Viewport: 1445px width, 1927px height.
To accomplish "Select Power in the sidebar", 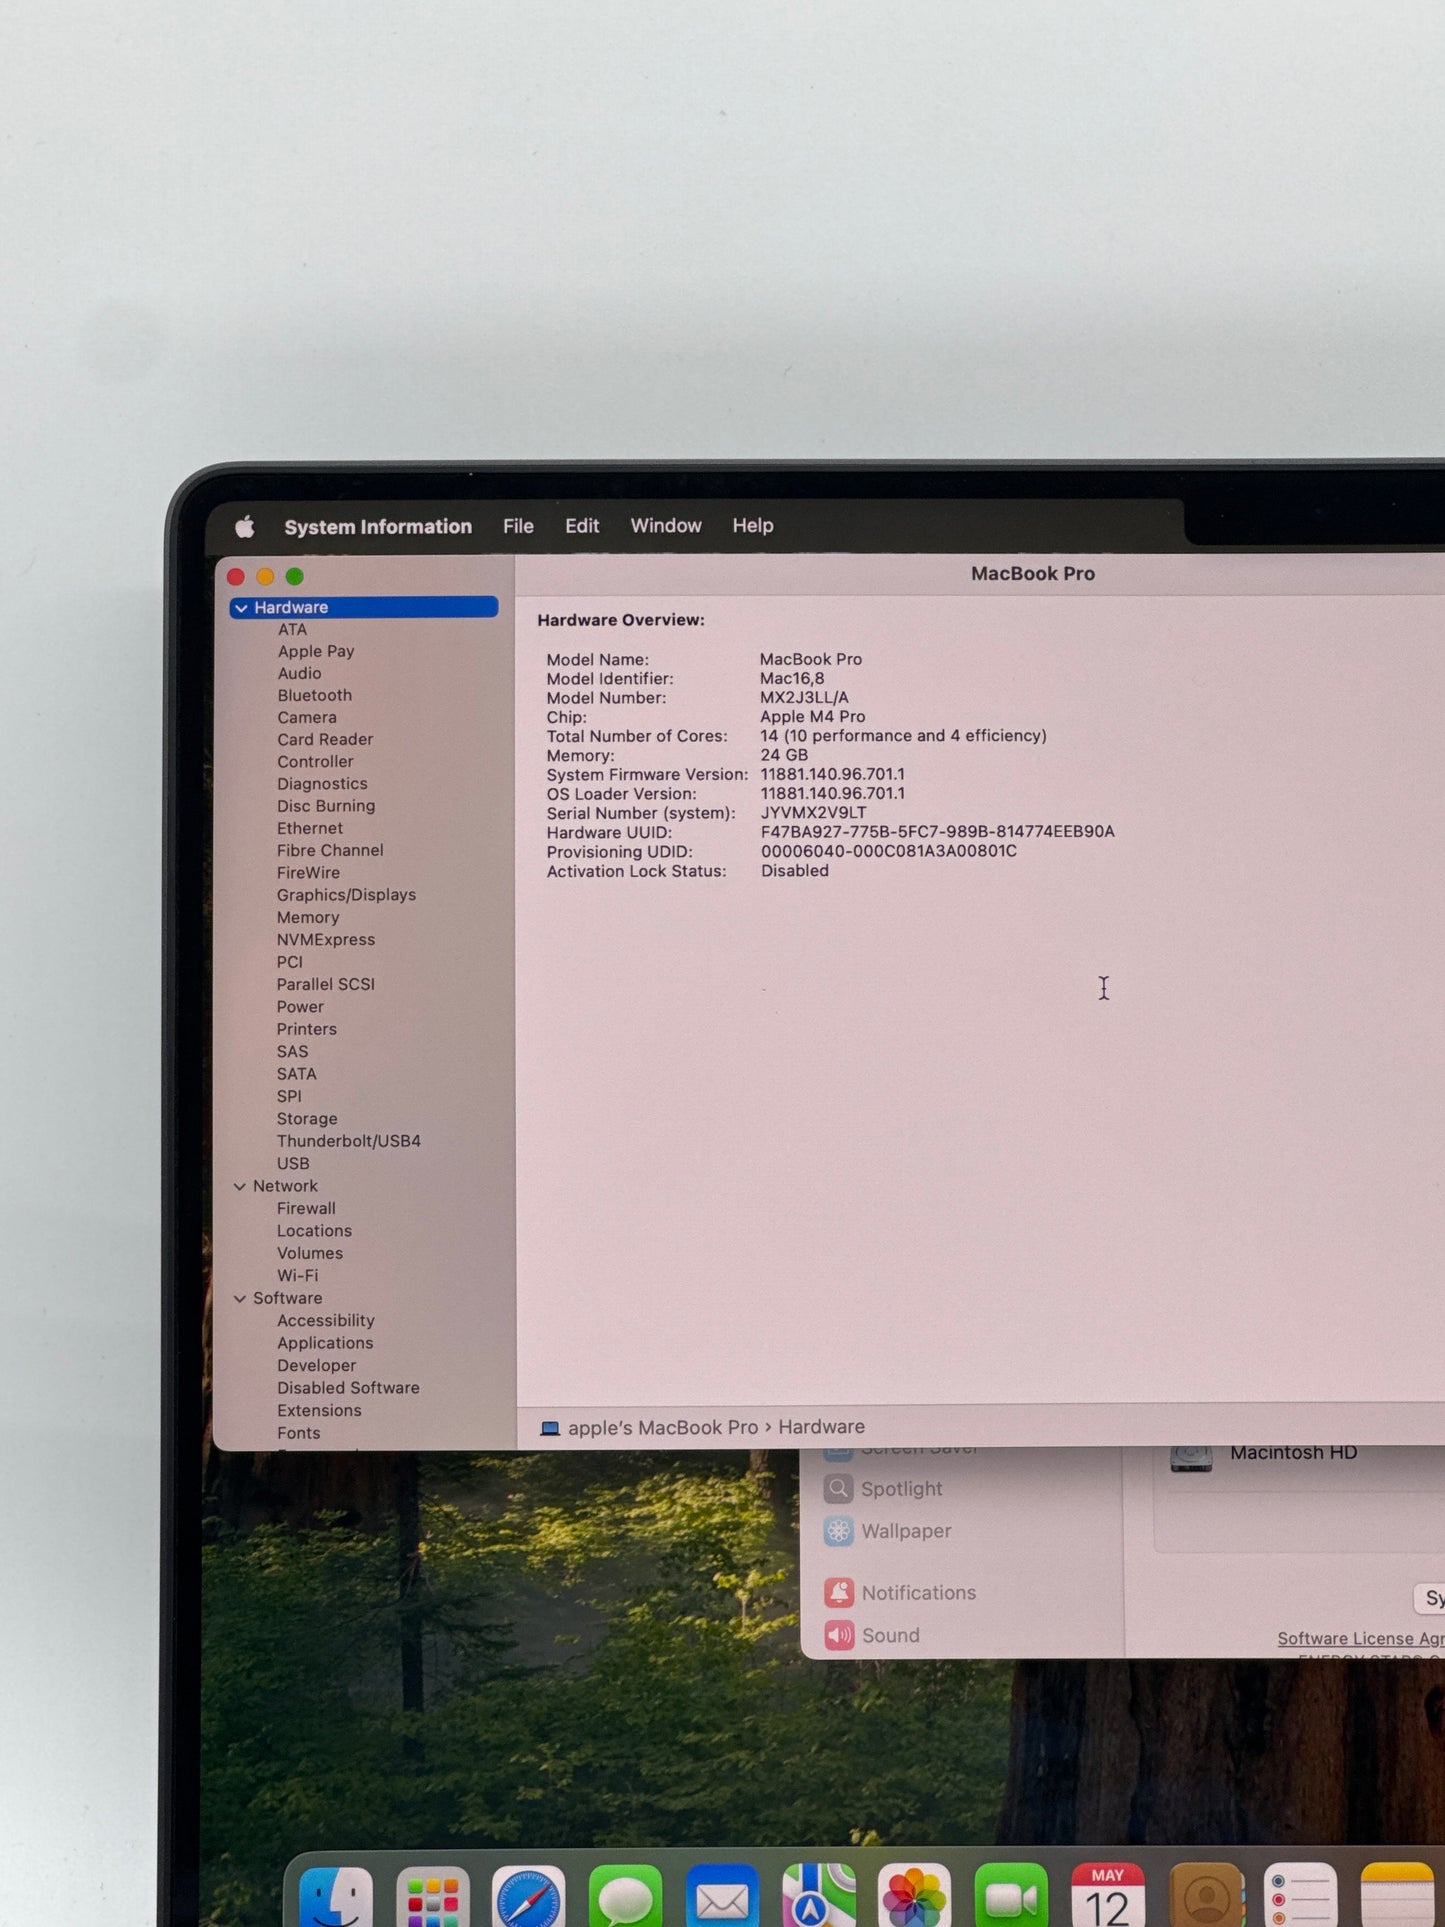I will [300, 1007].
